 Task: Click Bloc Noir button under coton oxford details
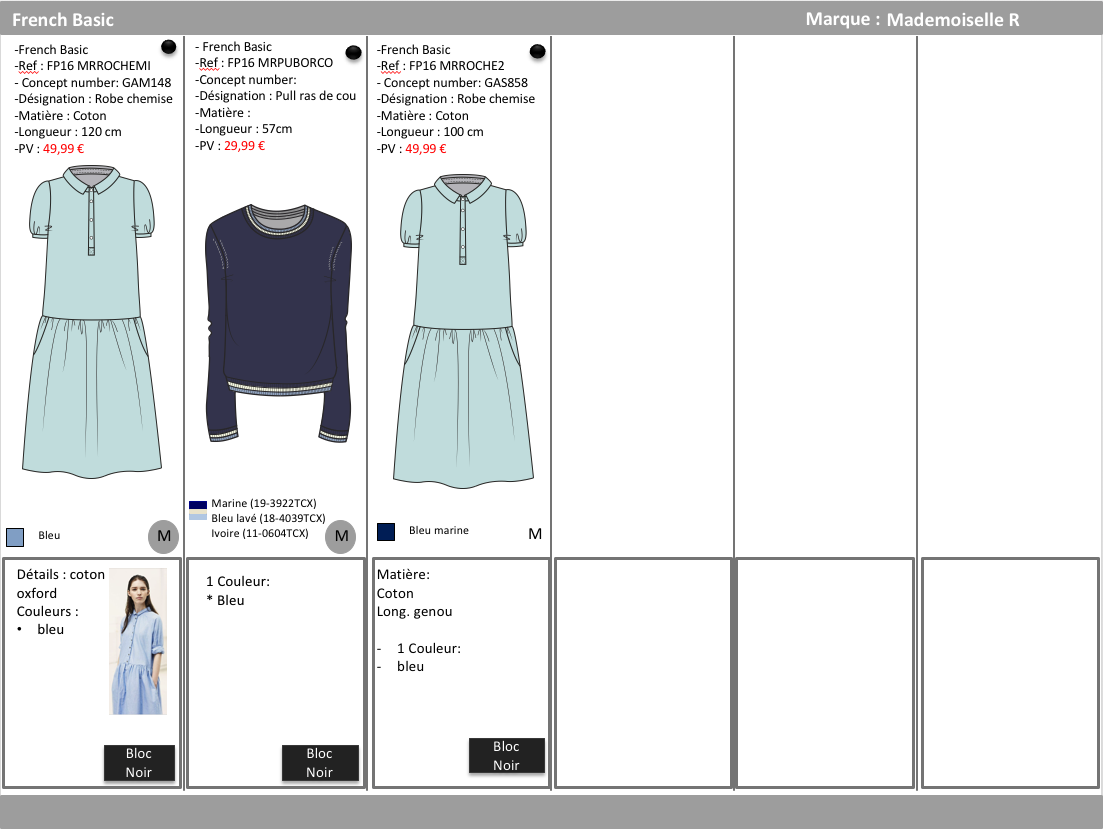coord(139,763)
